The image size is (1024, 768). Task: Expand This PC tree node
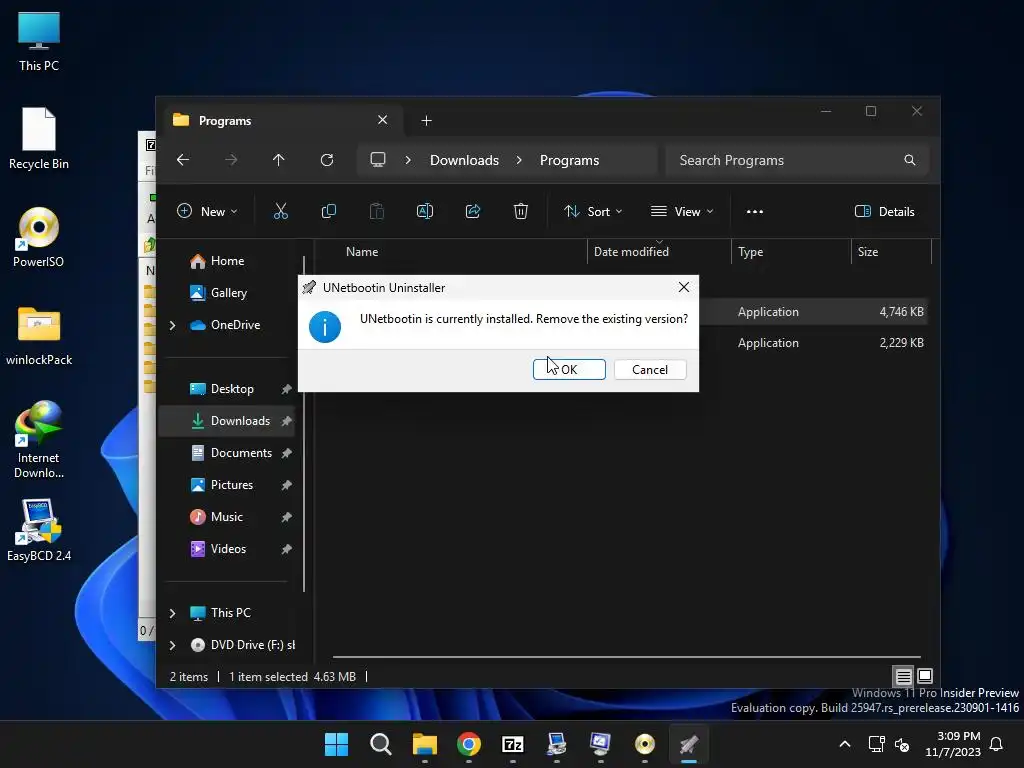point(172,613)
